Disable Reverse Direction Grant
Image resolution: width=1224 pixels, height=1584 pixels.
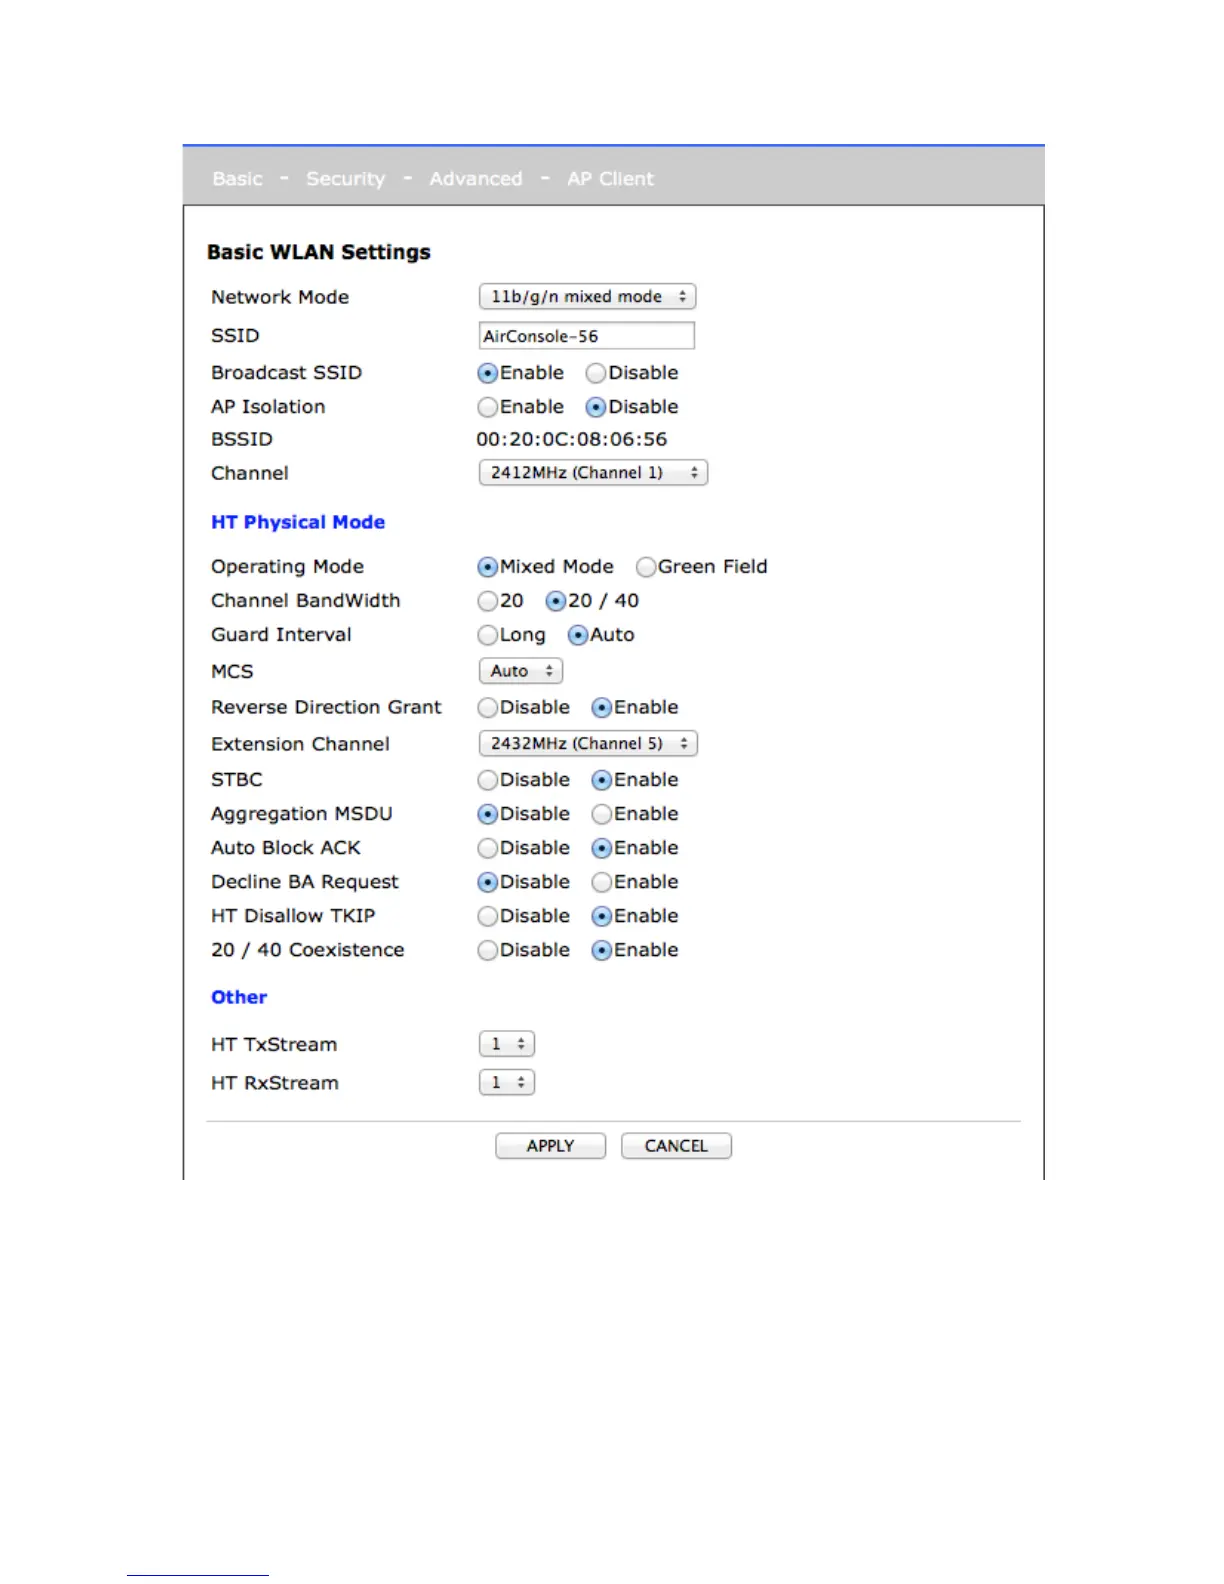(487, 708)
